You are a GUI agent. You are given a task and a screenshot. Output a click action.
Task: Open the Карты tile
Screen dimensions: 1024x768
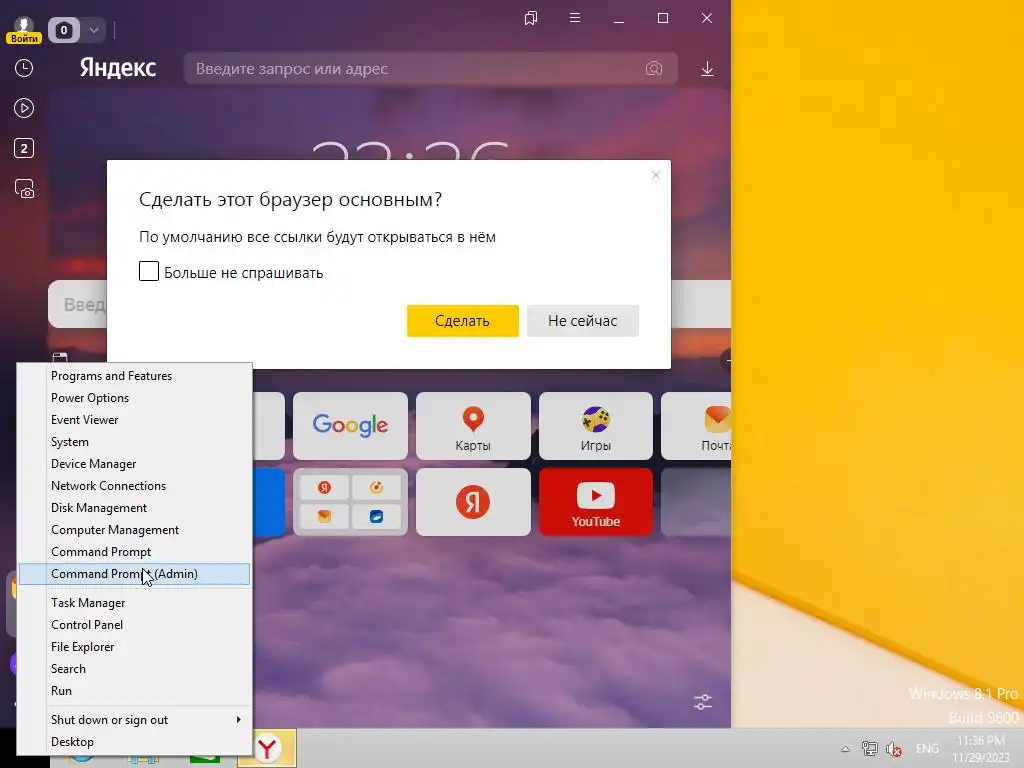(473, 426)
